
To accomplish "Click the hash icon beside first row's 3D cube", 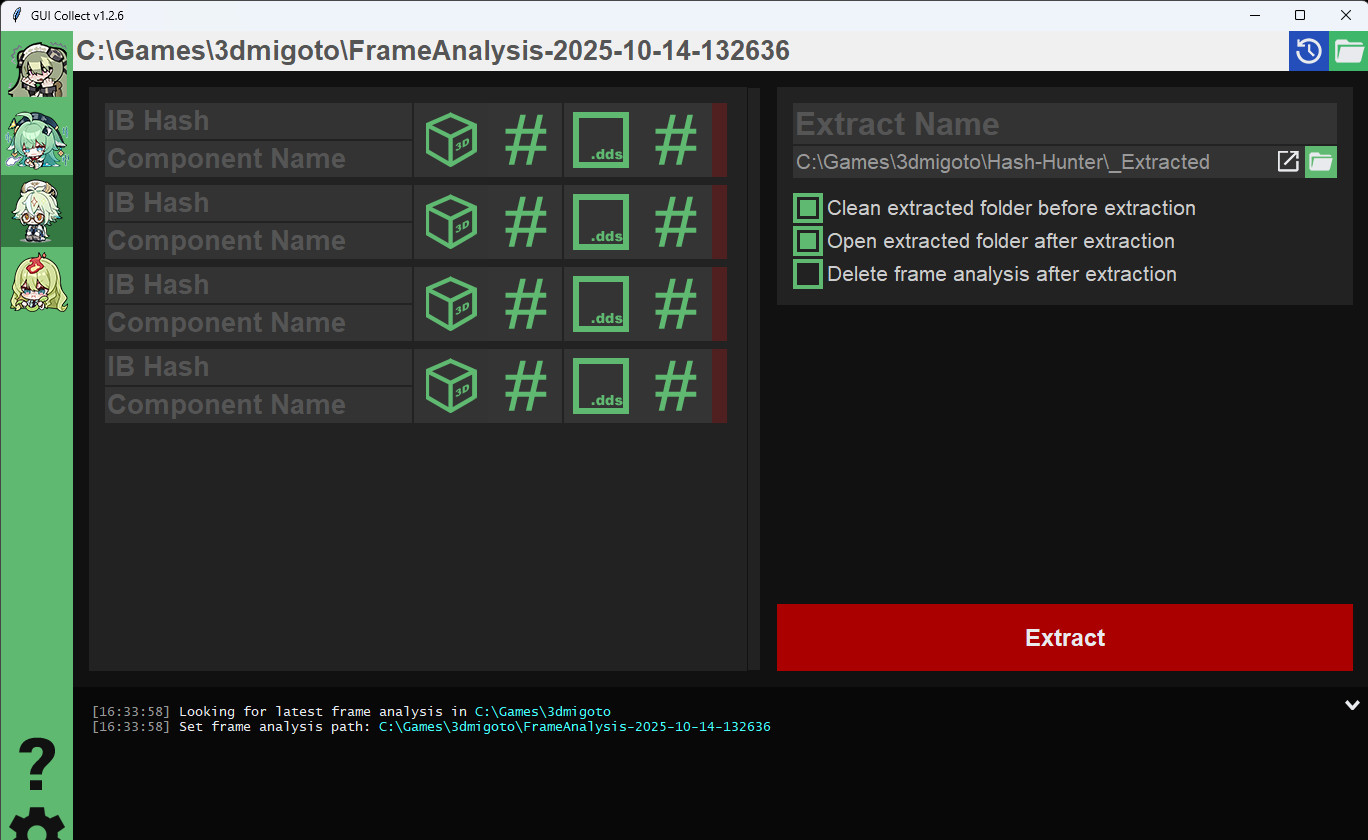I will tap(526, 140).
